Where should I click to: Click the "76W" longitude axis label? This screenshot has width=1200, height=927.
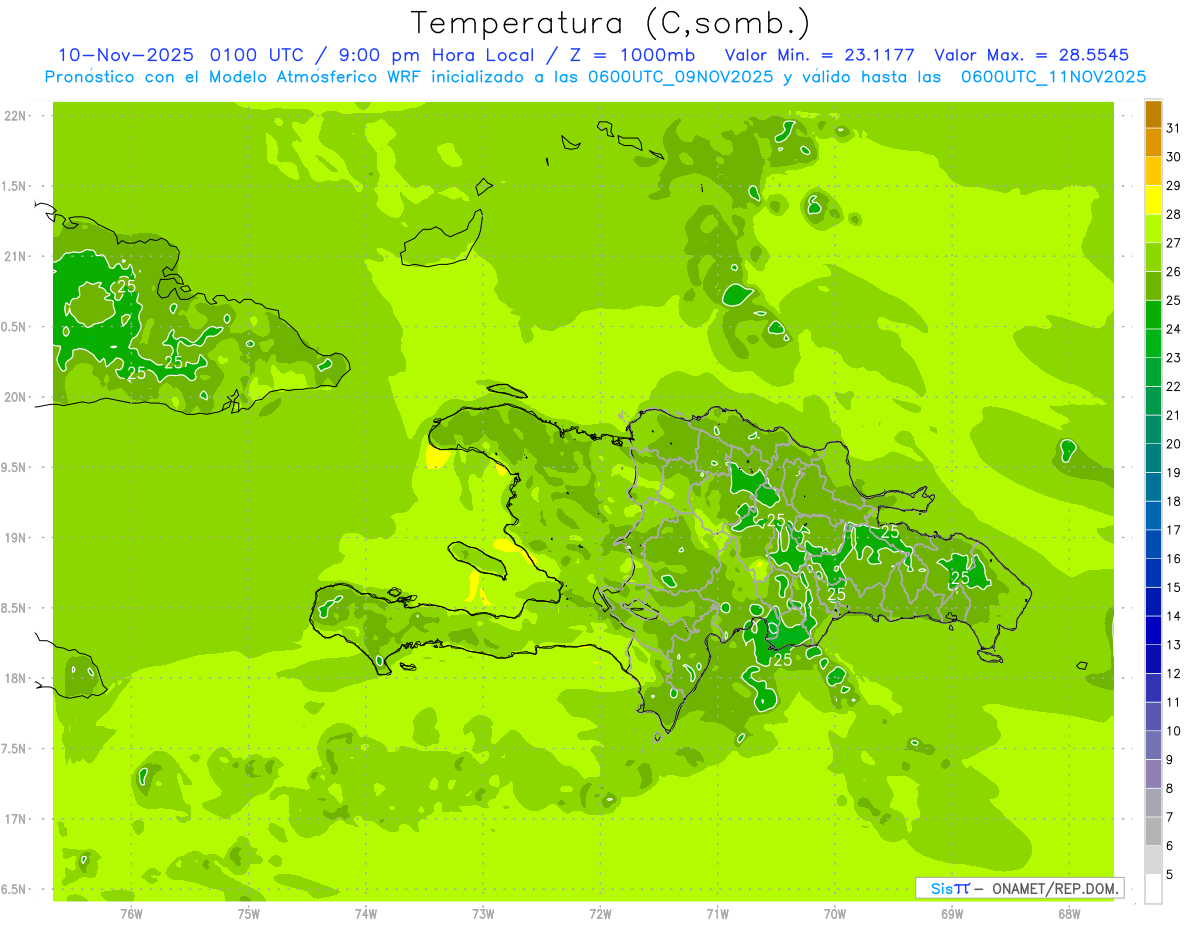coord(131,913)
